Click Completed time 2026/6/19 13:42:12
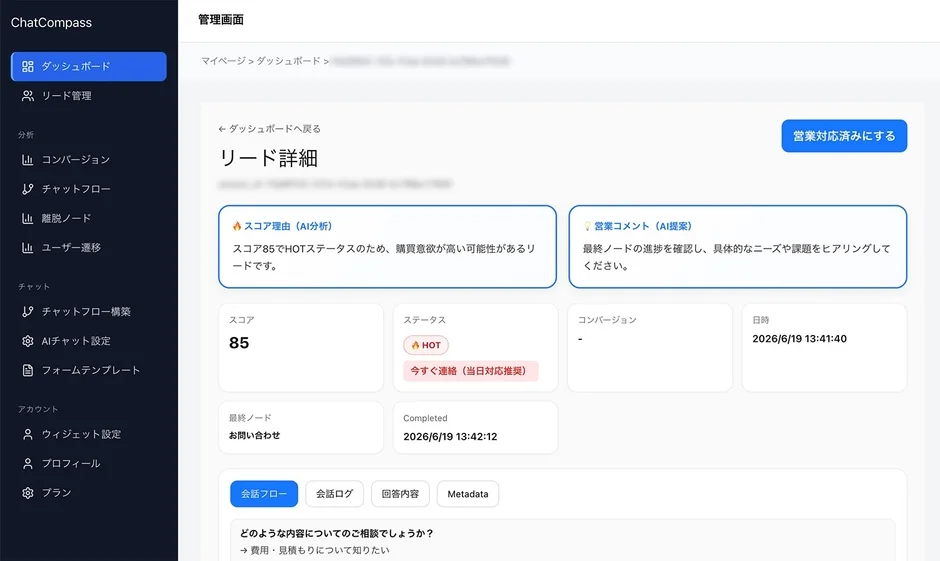The image size is (940, 561). click(x=450, y=437)
